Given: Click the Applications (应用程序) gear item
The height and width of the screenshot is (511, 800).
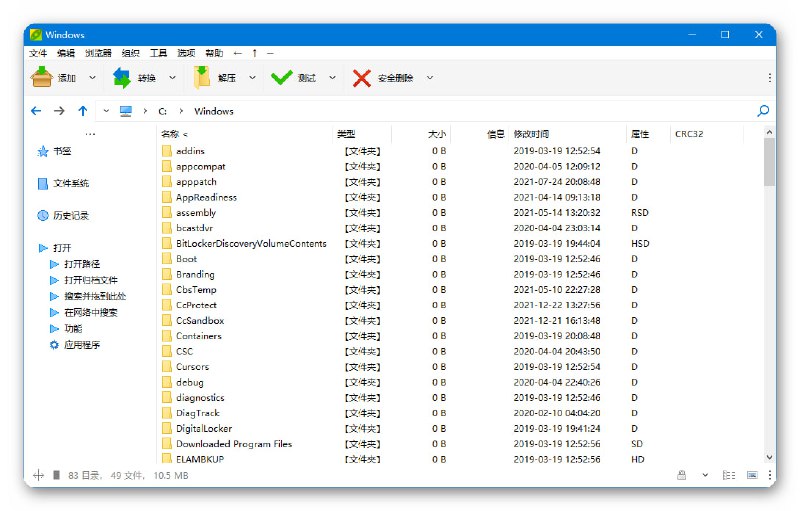Looking at the screenshot, I should click(74, 345).
